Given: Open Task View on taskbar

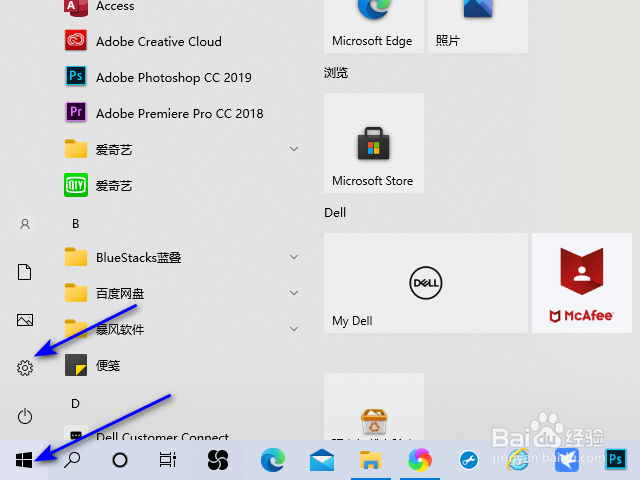Looking at the screenshot, I should coord(168,460).
